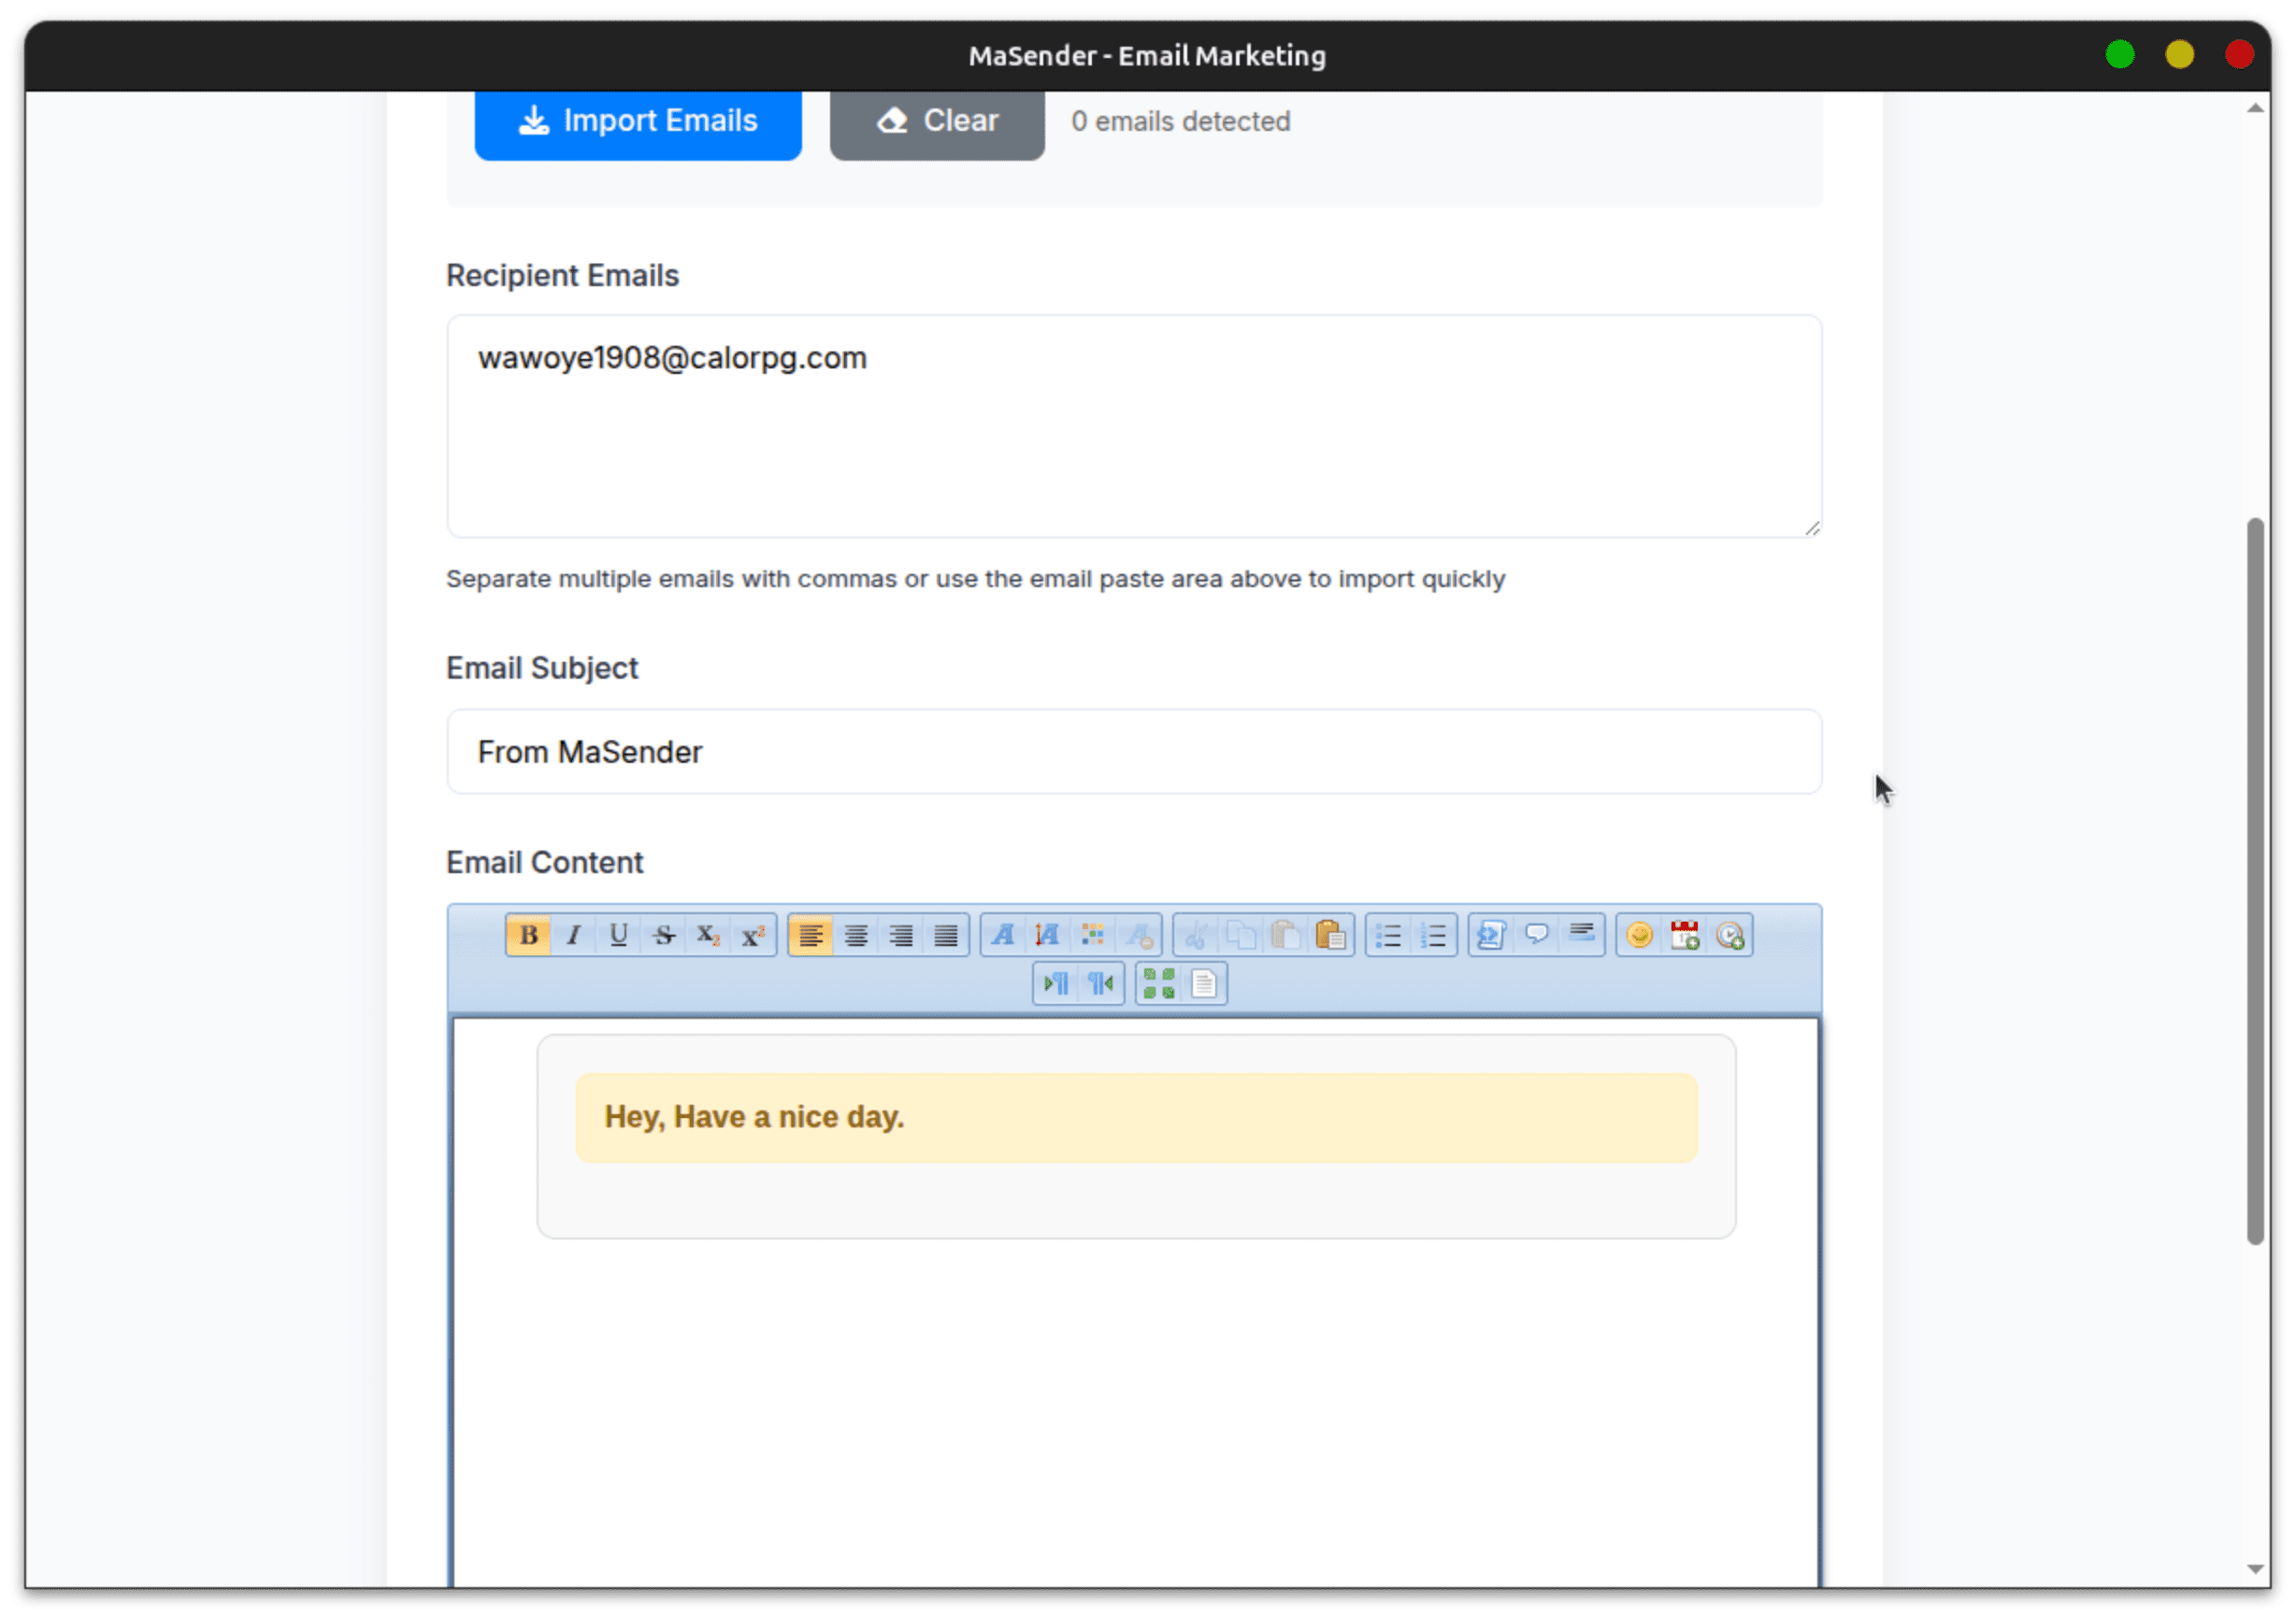Insert a code block

(1491, 936)
